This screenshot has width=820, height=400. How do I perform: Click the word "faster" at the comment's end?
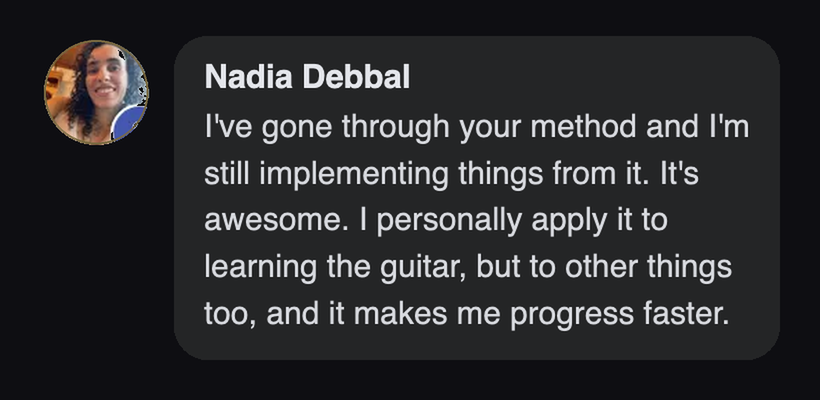pyautogui.click(x=681, y=314)
